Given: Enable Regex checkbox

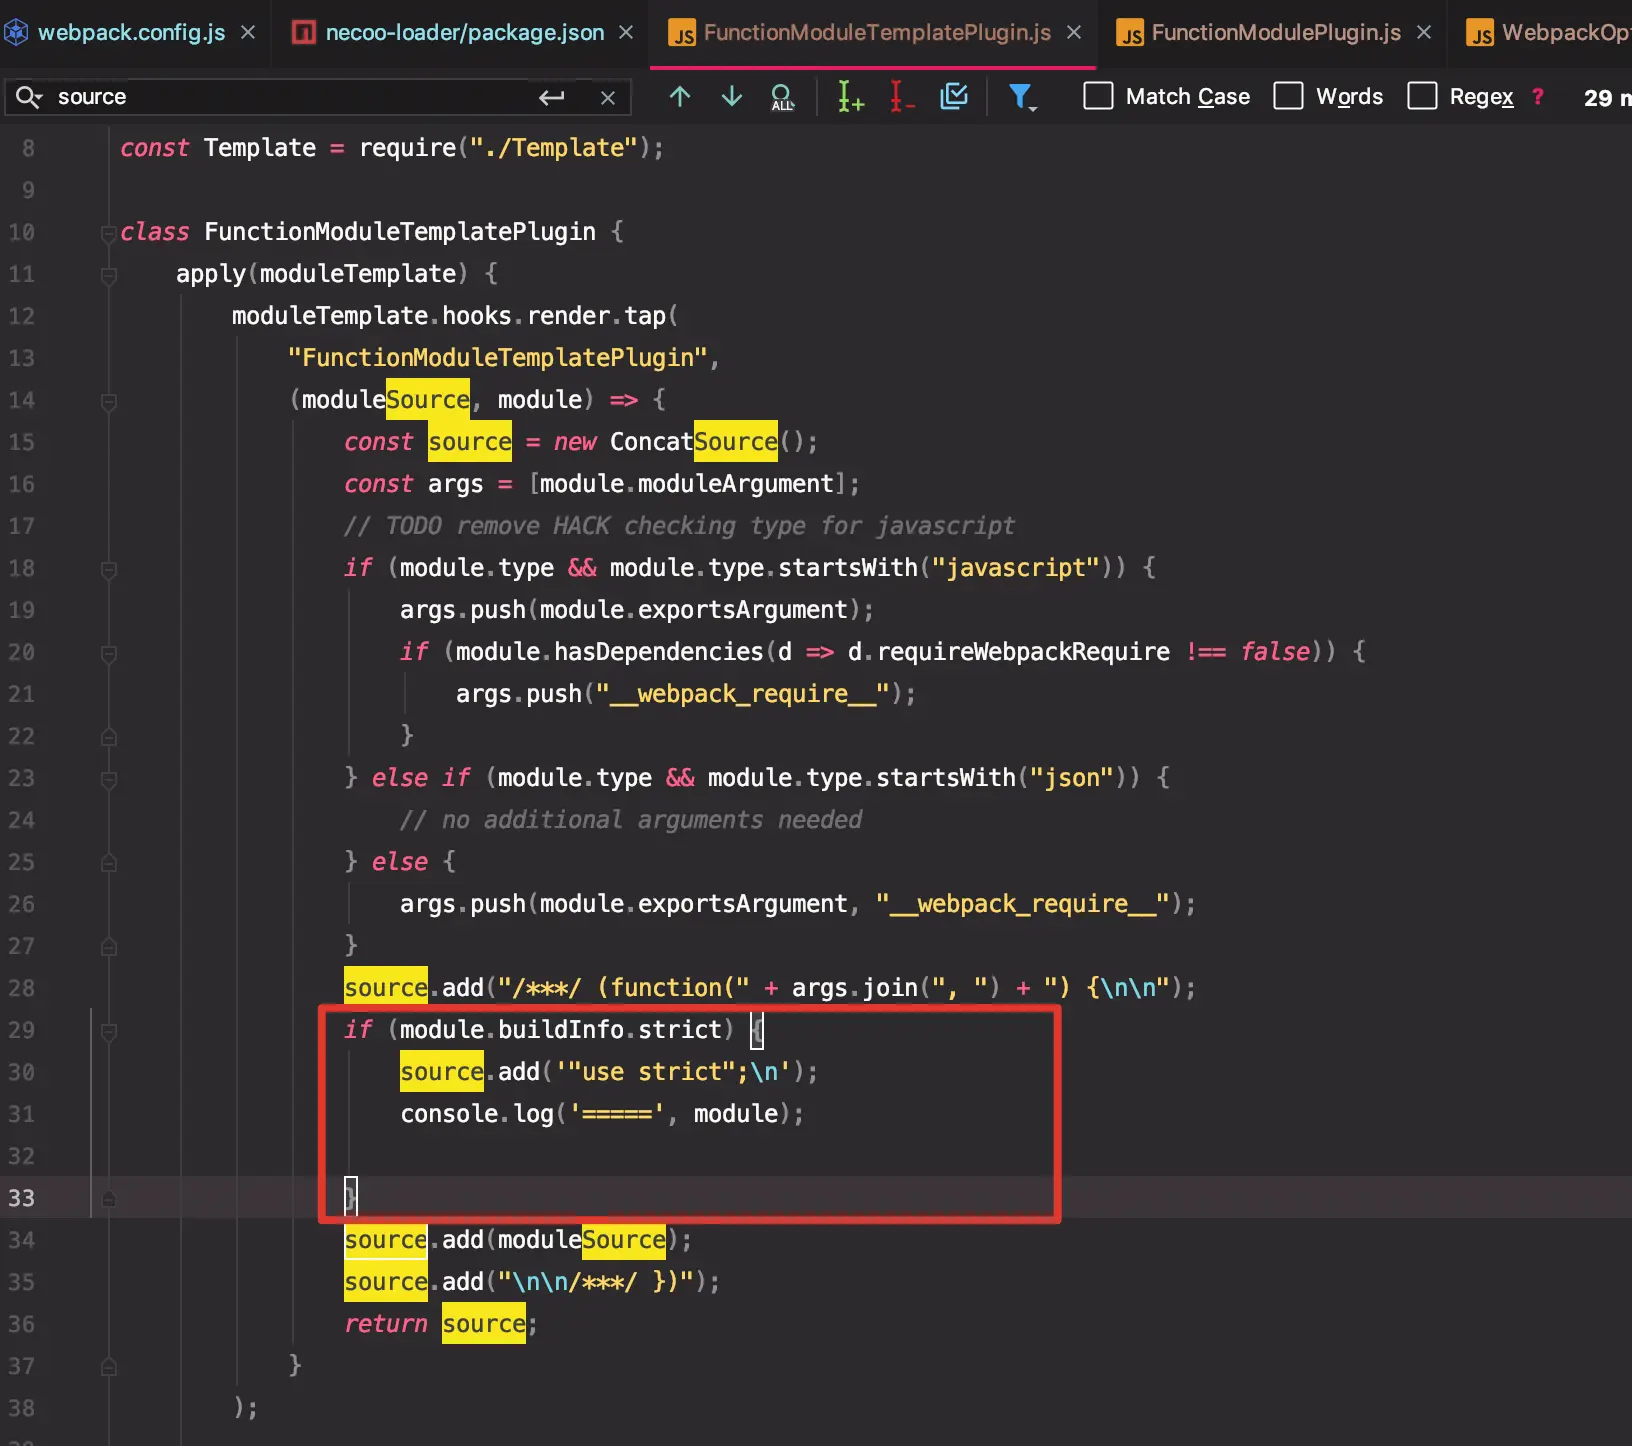Looking at the screenshot, I should pos(1422,96).
